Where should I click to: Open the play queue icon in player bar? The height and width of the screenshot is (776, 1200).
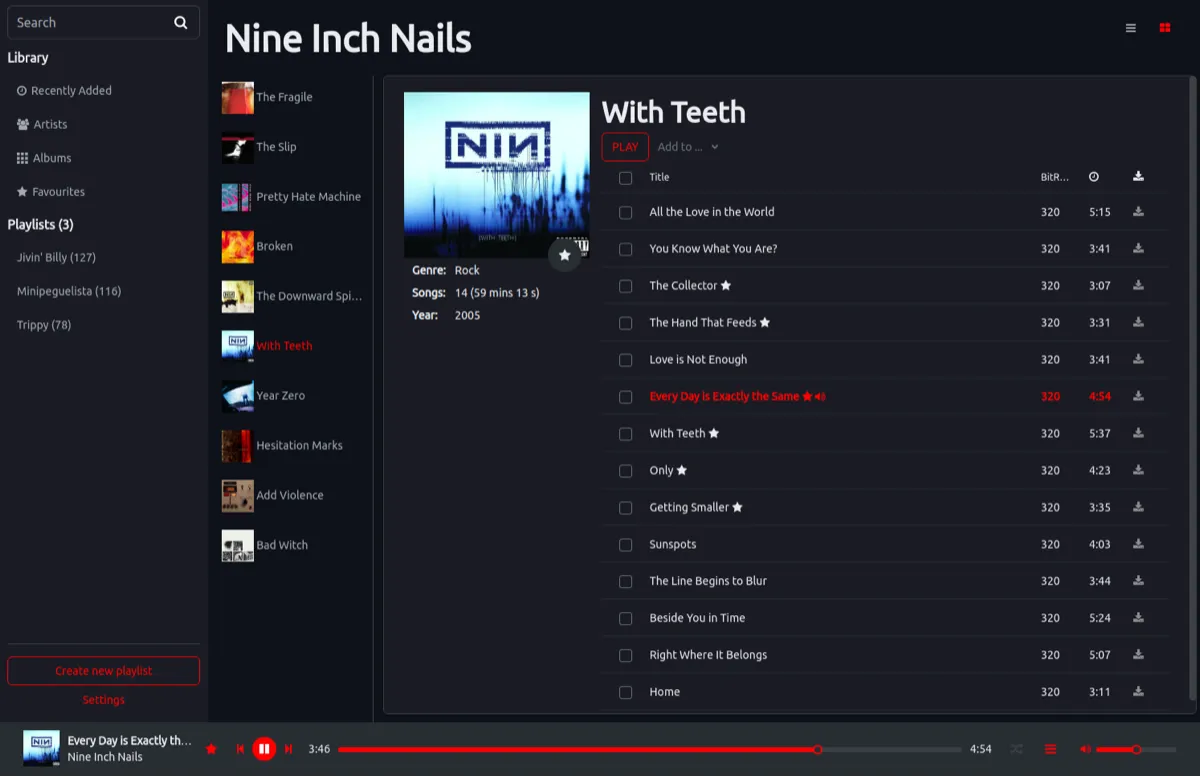[x=1050, y=748]
